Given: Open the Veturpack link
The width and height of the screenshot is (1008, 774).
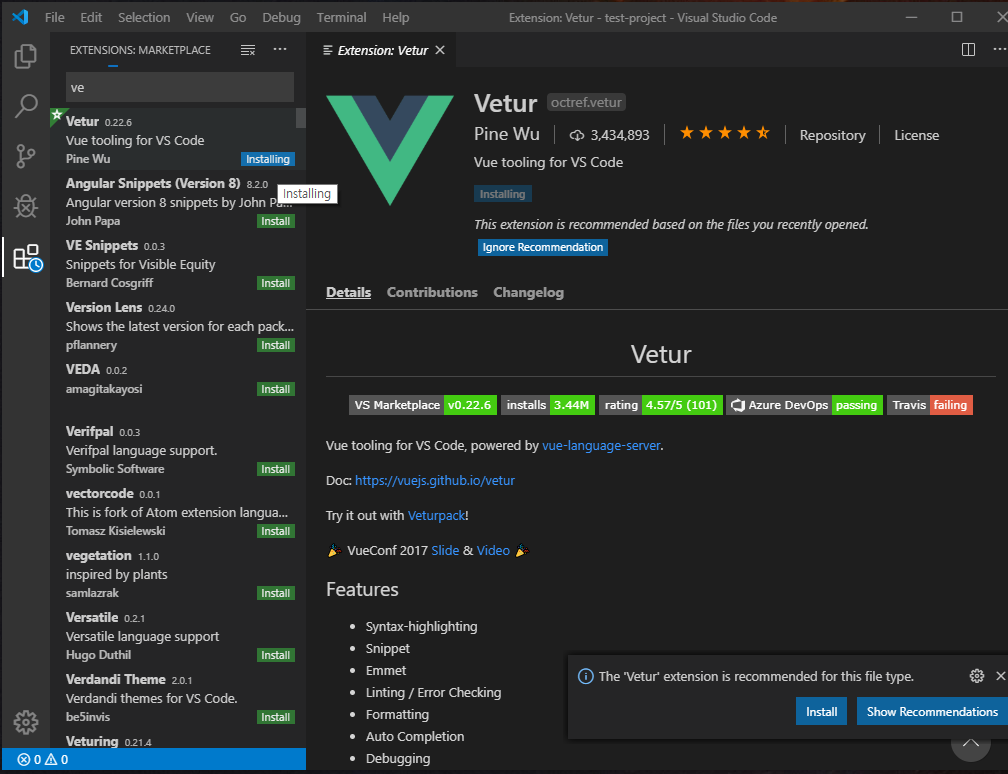Looking at the screenshot, I should pyautogui.click(x=436, y=516).
